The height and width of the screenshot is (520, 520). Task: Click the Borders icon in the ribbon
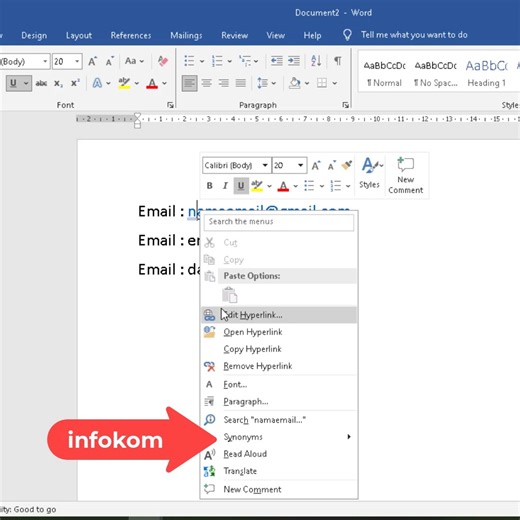[322, 83]
